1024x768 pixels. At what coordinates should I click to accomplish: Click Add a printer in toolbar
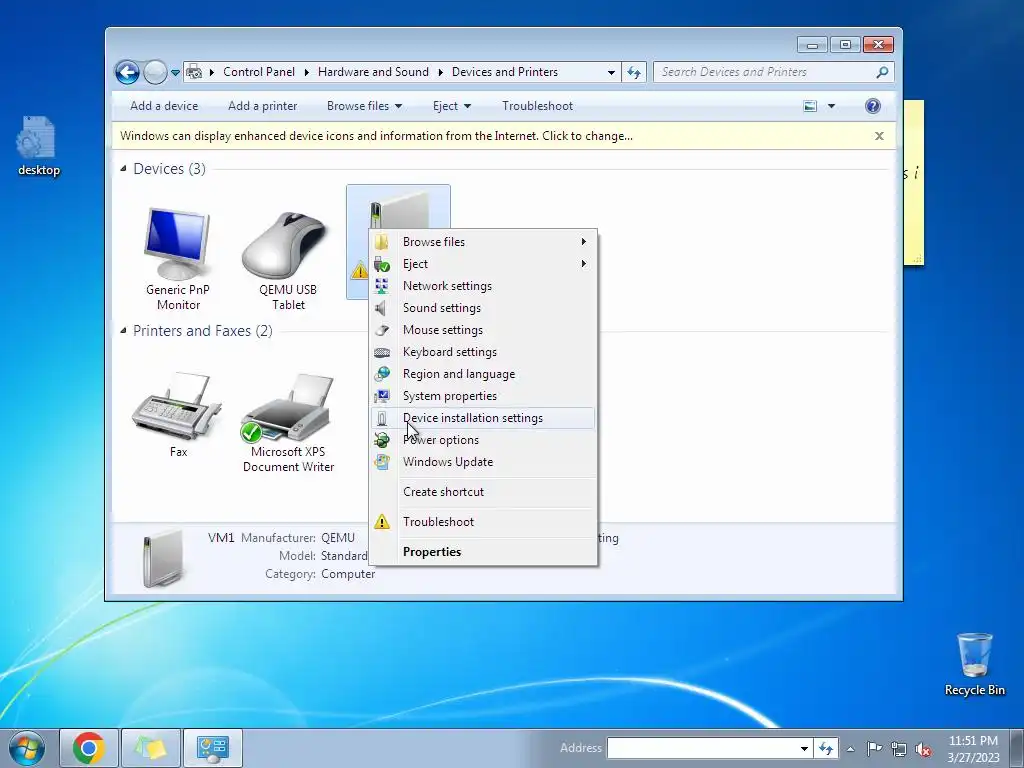[x=263, y=106]
